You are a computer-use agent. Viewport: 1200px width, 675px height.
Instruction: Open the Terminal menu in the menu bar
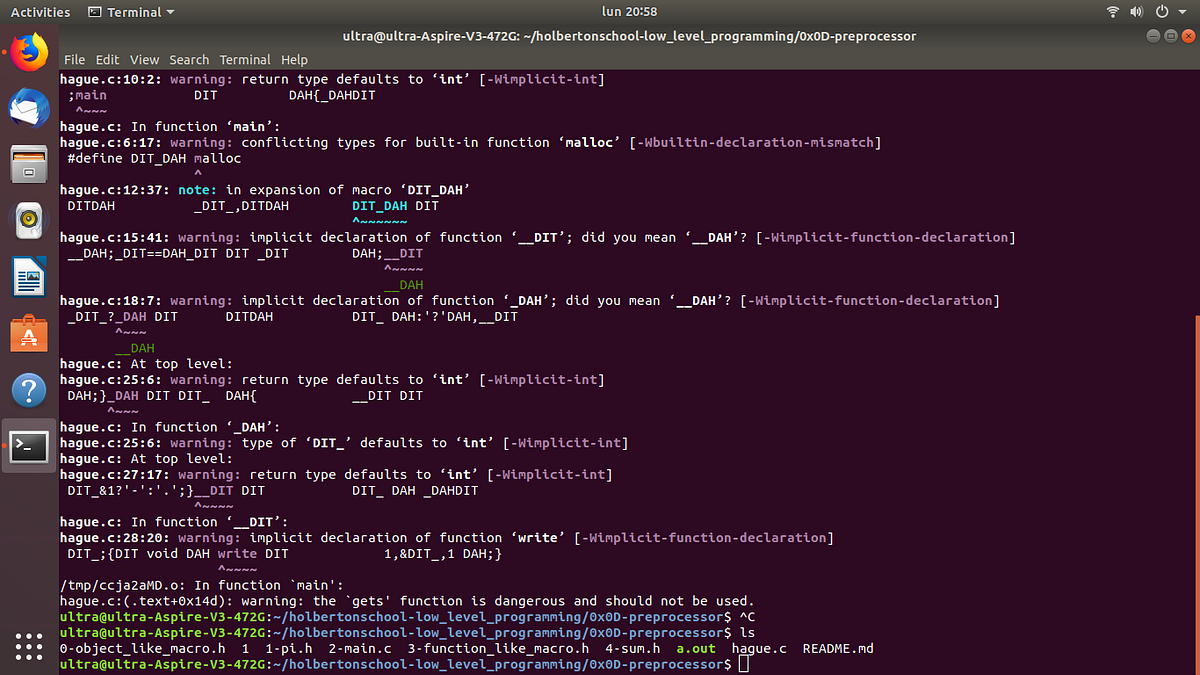(245, 59)
